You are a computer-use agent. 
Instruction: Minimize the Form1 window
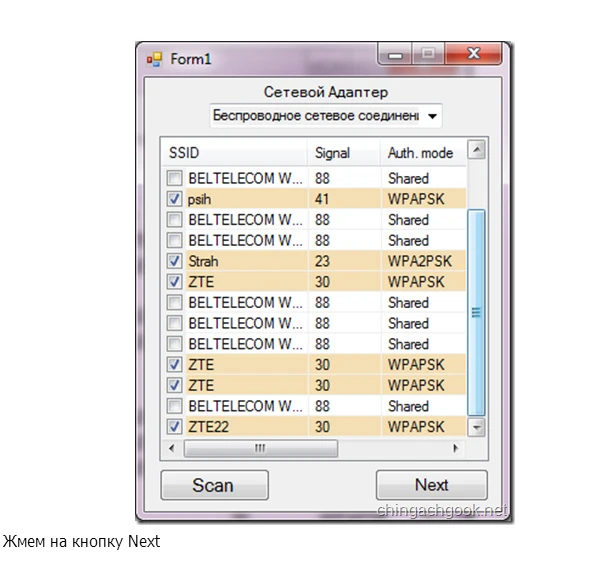395,54
